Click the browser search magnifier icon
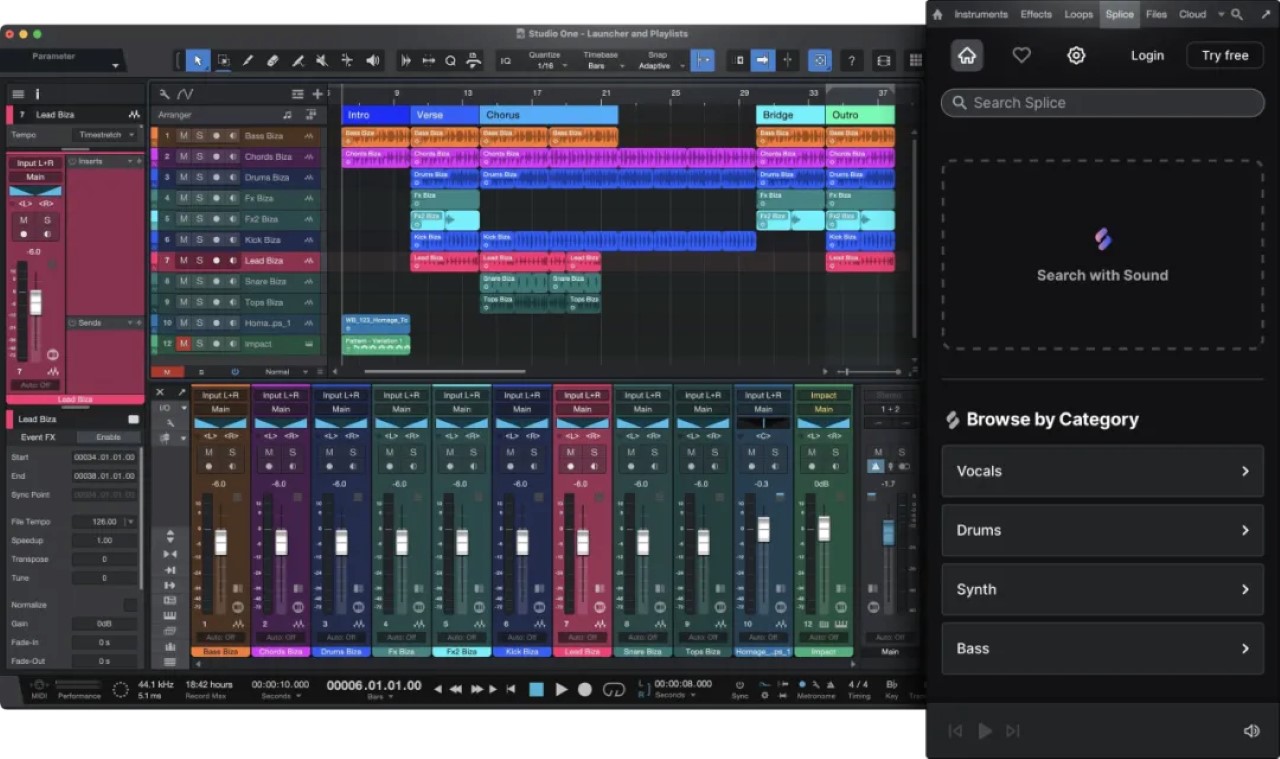Viewport: 1280px width, 759px height. pos(1237,14)
